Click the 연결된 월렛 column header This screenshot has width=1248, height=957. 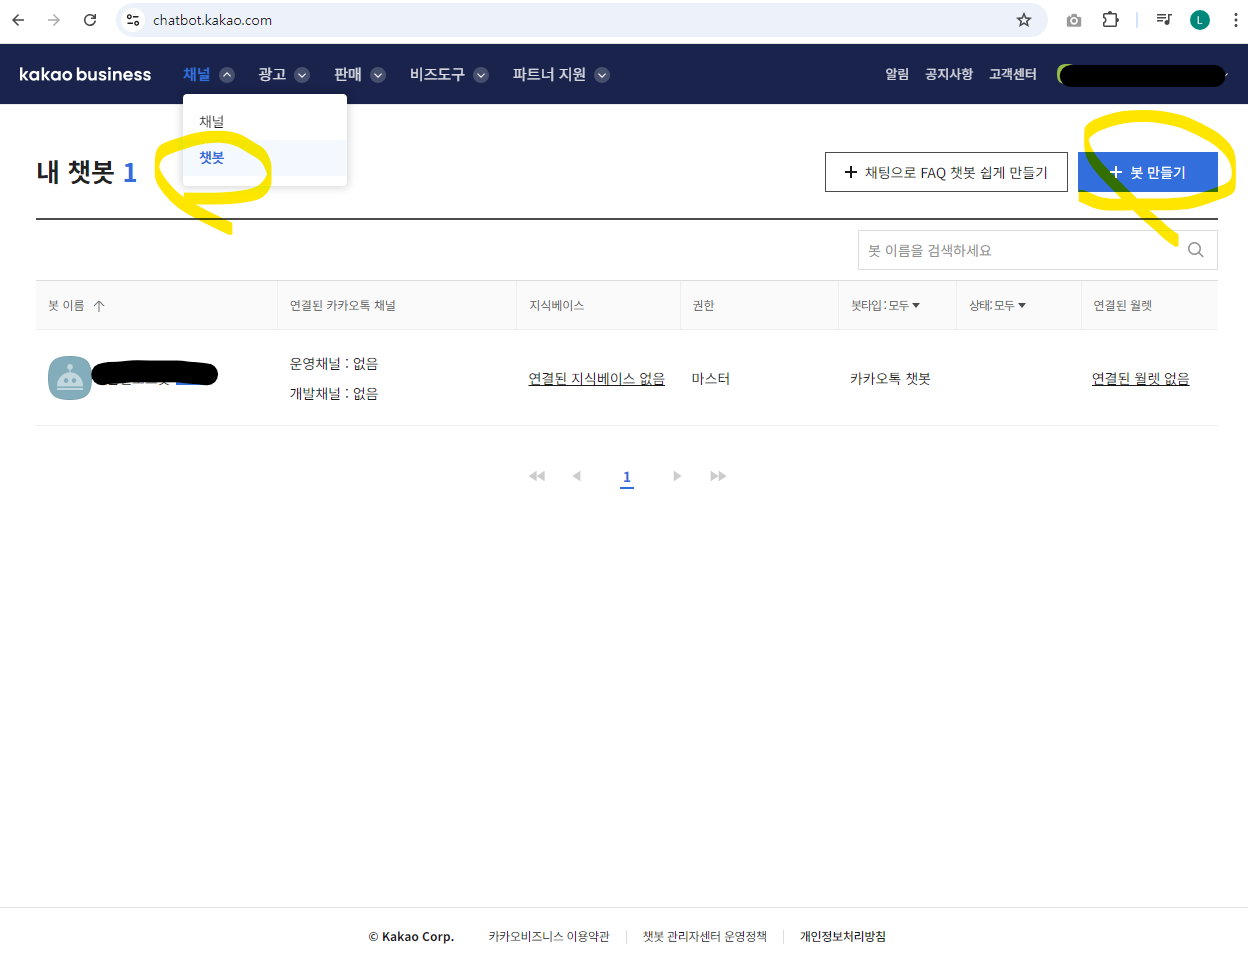[x=1123, y=306]
